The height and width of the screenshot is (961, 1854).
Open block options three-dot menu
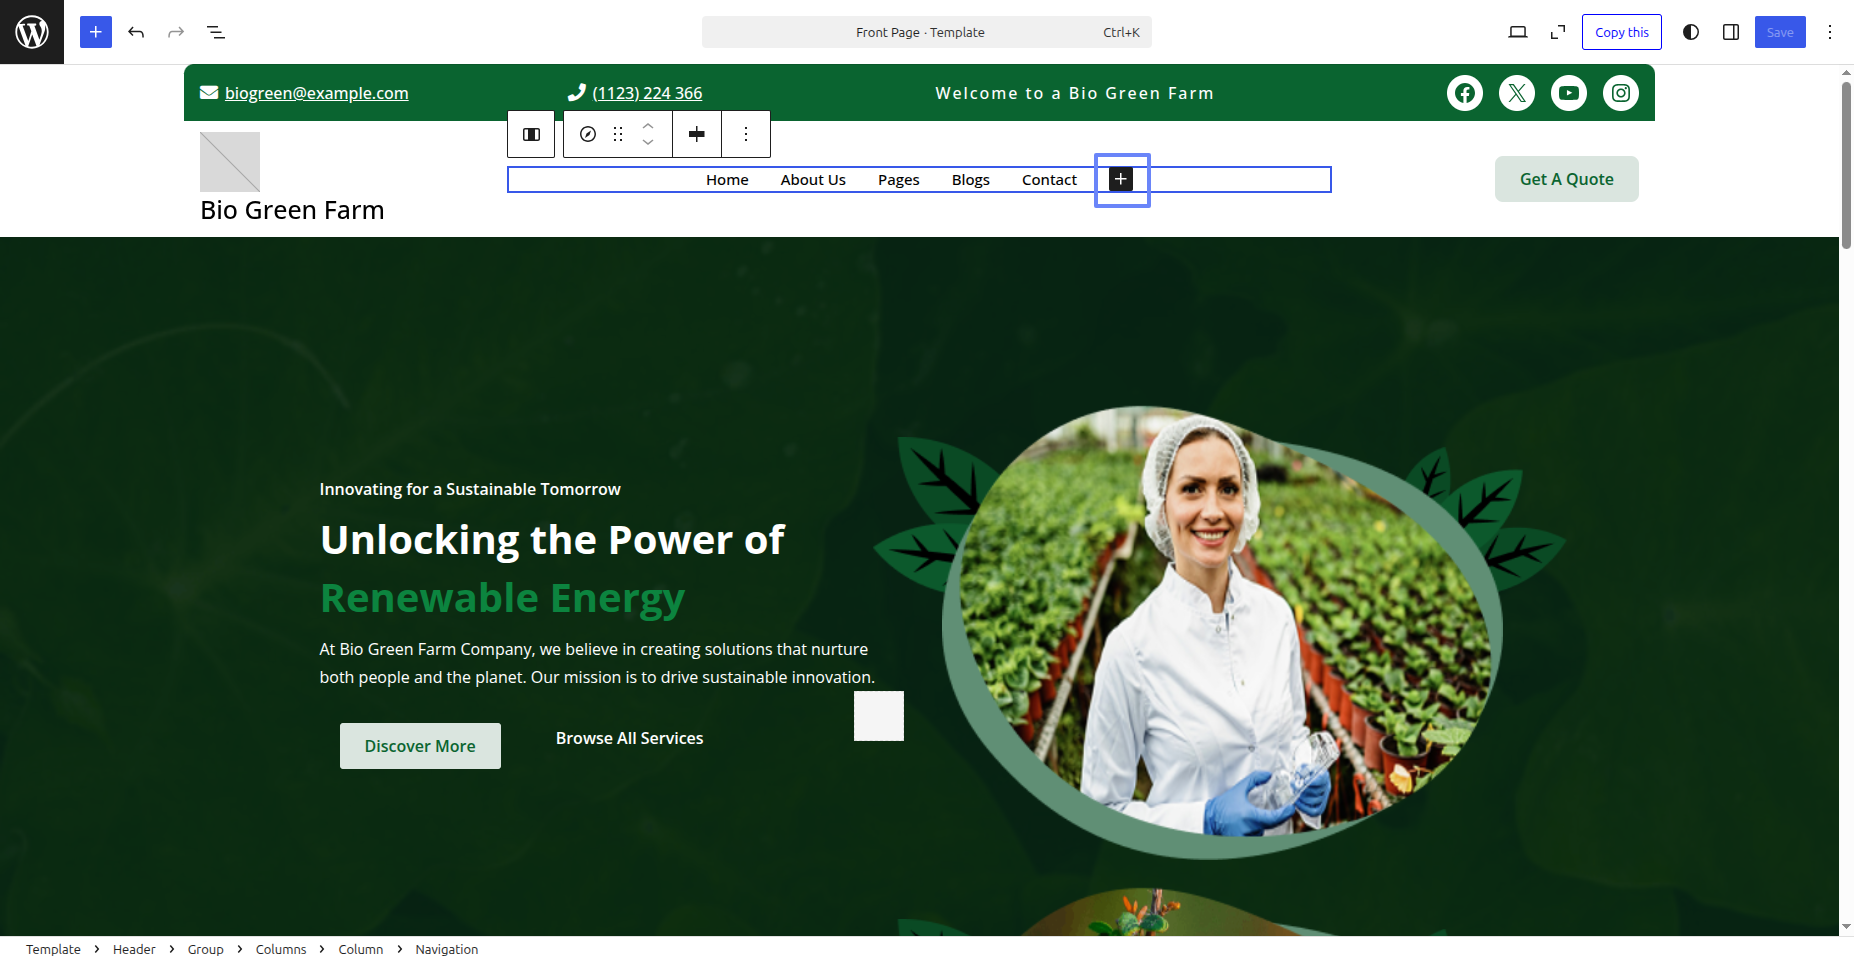[x=746, y=134]
